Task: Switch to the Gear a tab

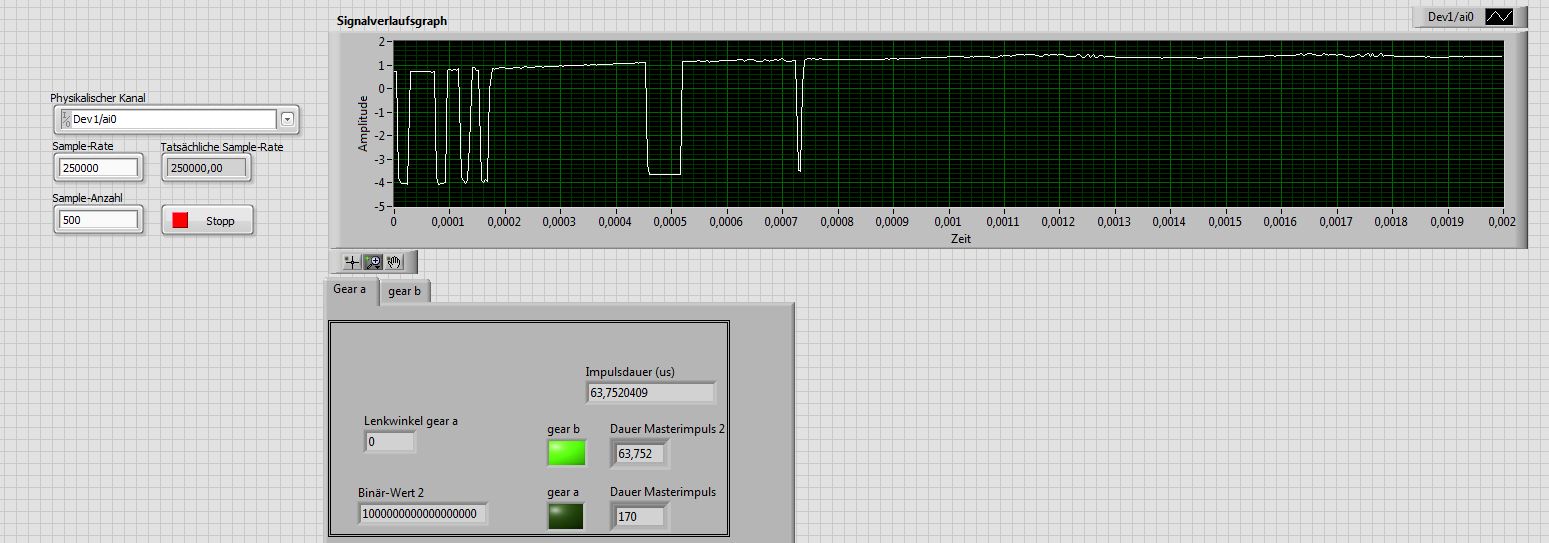Action: point(350,289)
